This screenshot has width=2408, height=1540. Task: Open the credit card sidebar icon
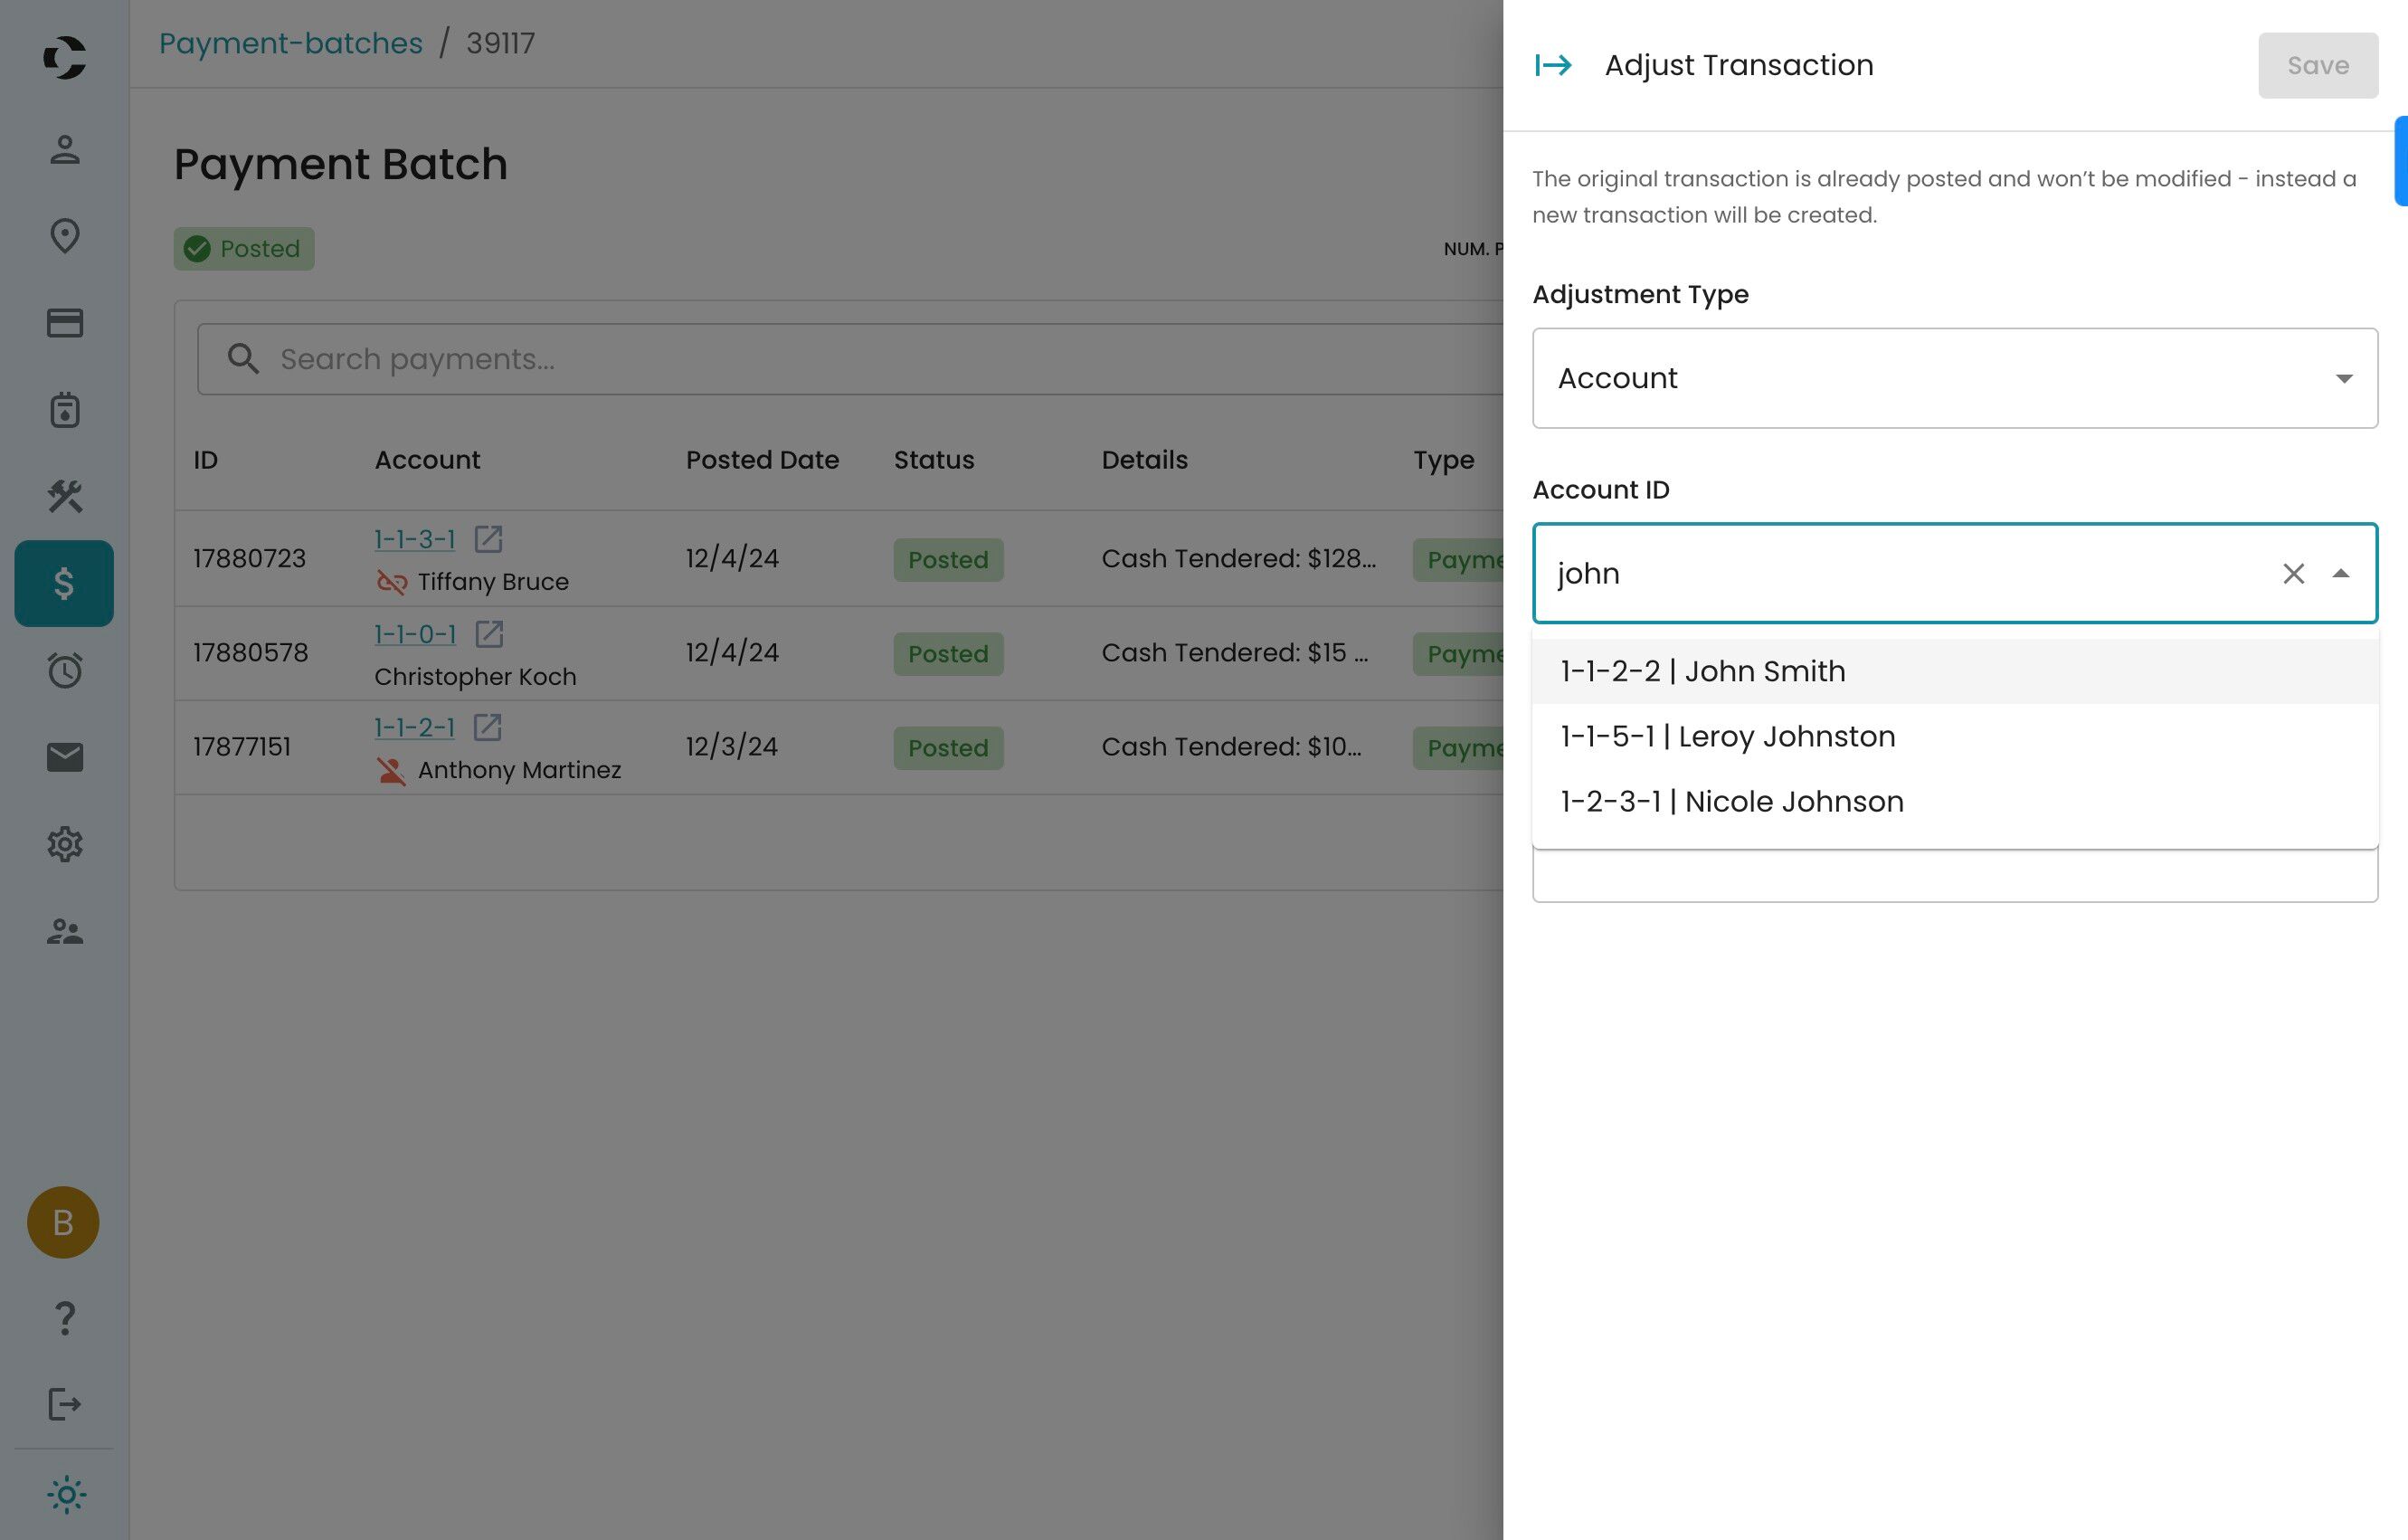pyautogui.click(x=65, y=323)
